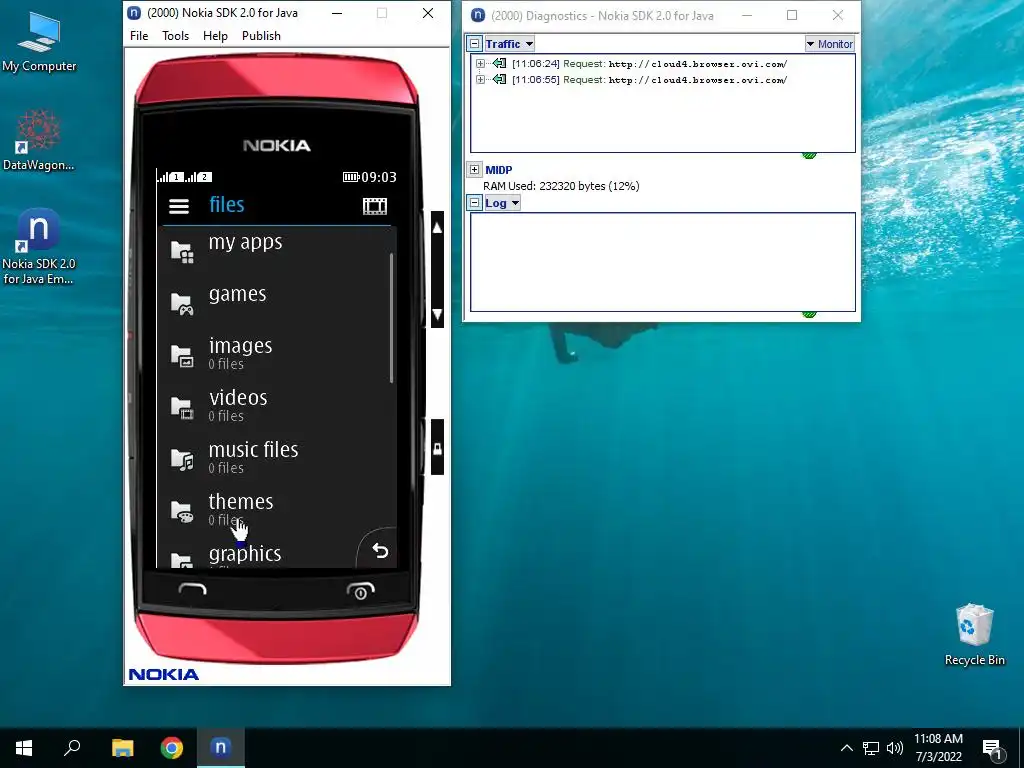Open the videos folder icon
1024x768 pixels.
click(x=182, y=407)
